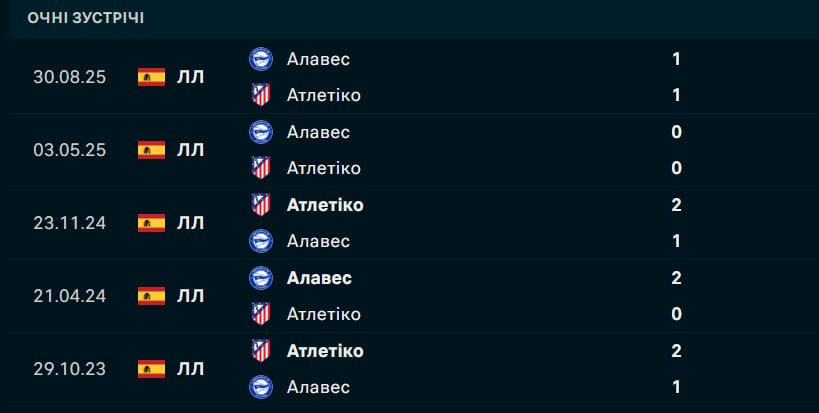Screen dimensions: 819x413
Task: Click Atletico score 2 in 29.10.23 match
Action: coord(677,351)
